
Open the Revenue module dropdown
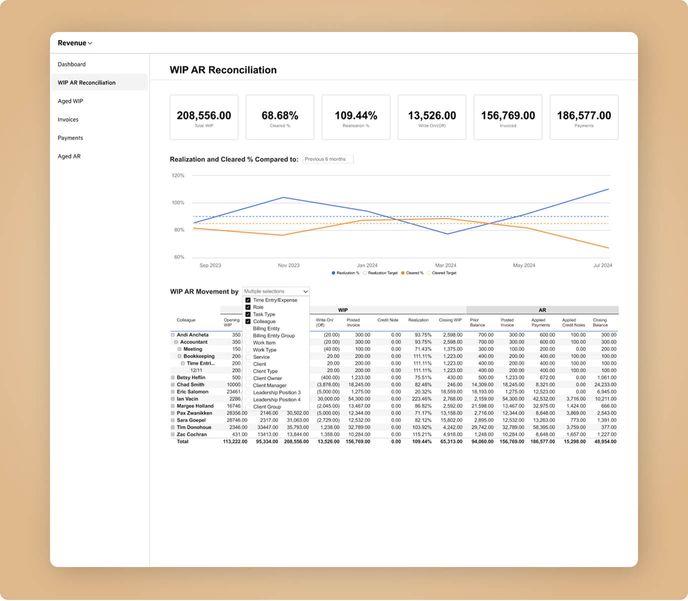pos(75,43)
